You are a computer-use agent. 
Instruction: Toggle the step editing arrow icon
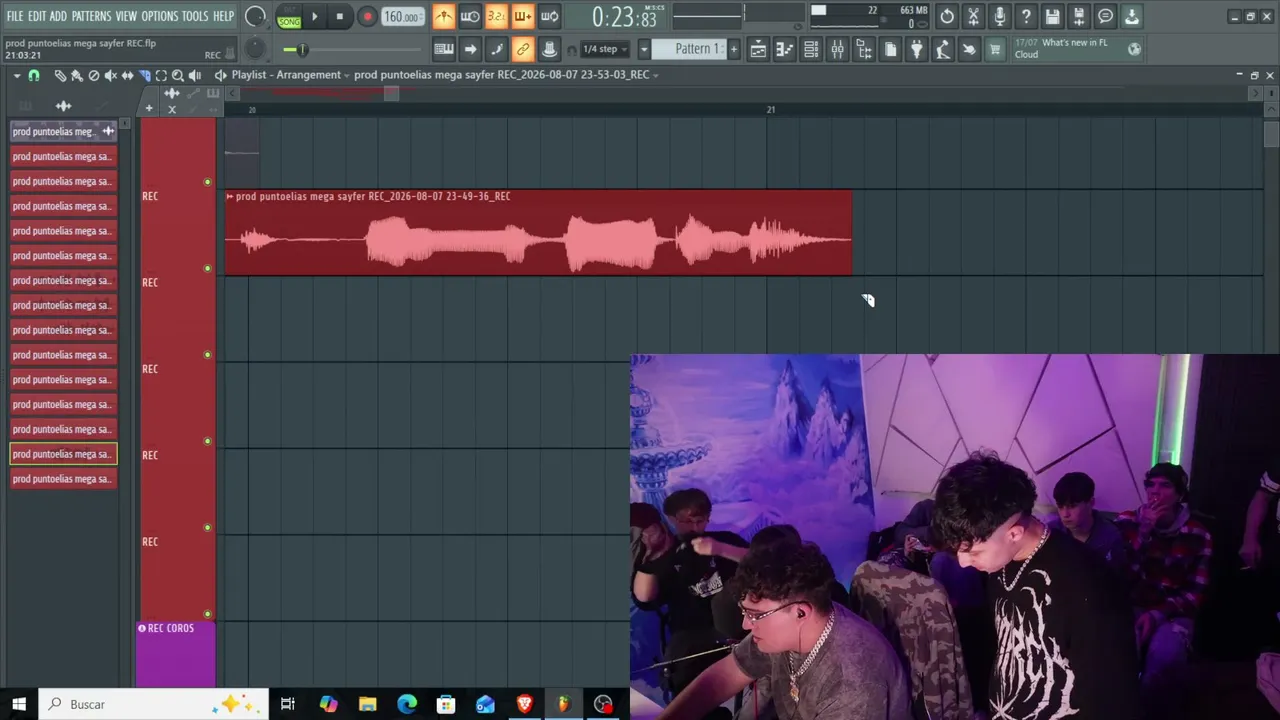click(470, 49)
